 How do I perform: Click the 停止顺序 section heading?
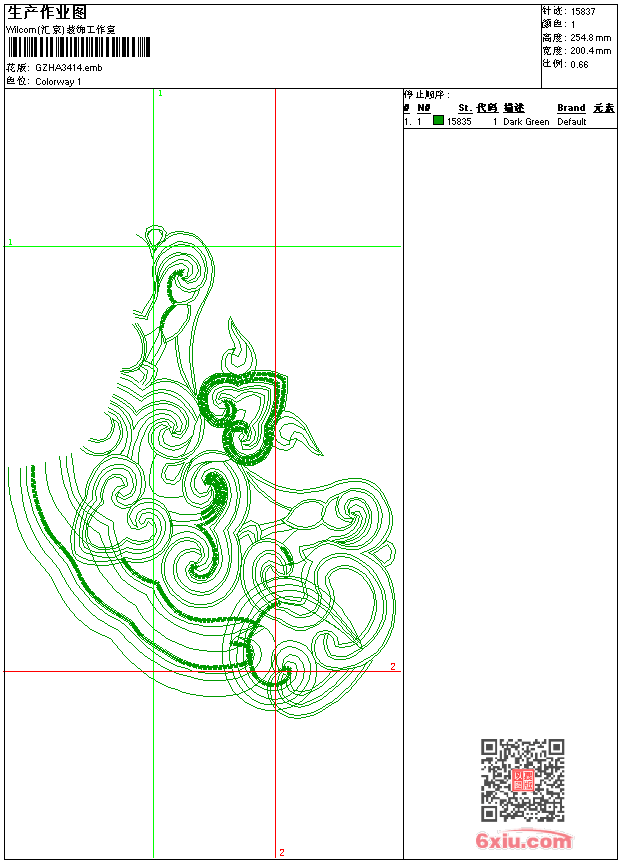427,95
